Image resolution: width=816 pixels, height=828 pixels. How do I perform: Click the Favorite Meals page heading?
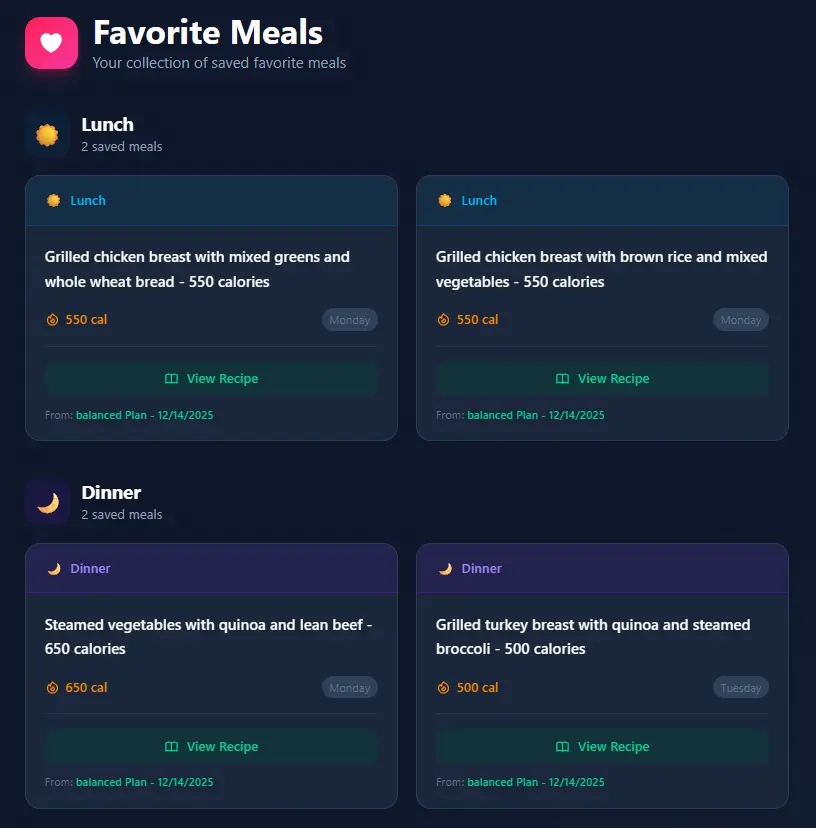coord(208,33)
